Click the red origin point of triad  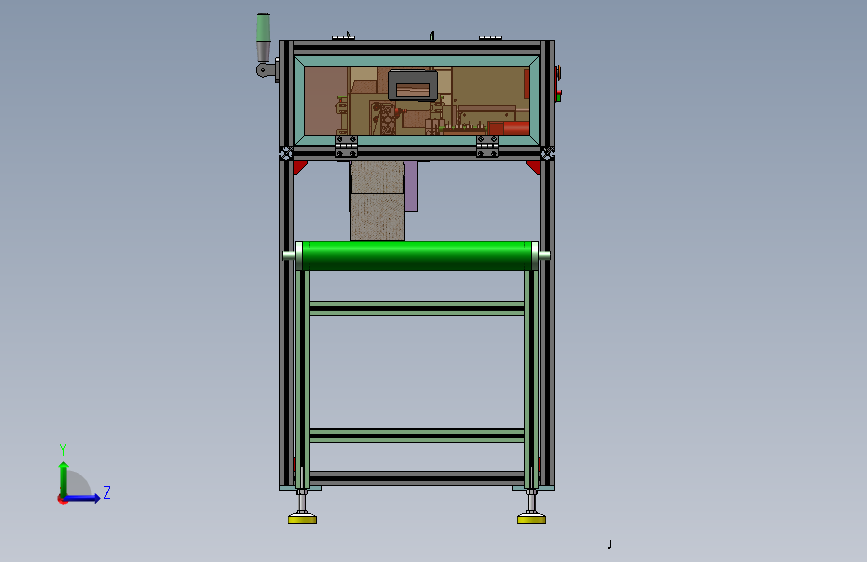pos(62,499)
